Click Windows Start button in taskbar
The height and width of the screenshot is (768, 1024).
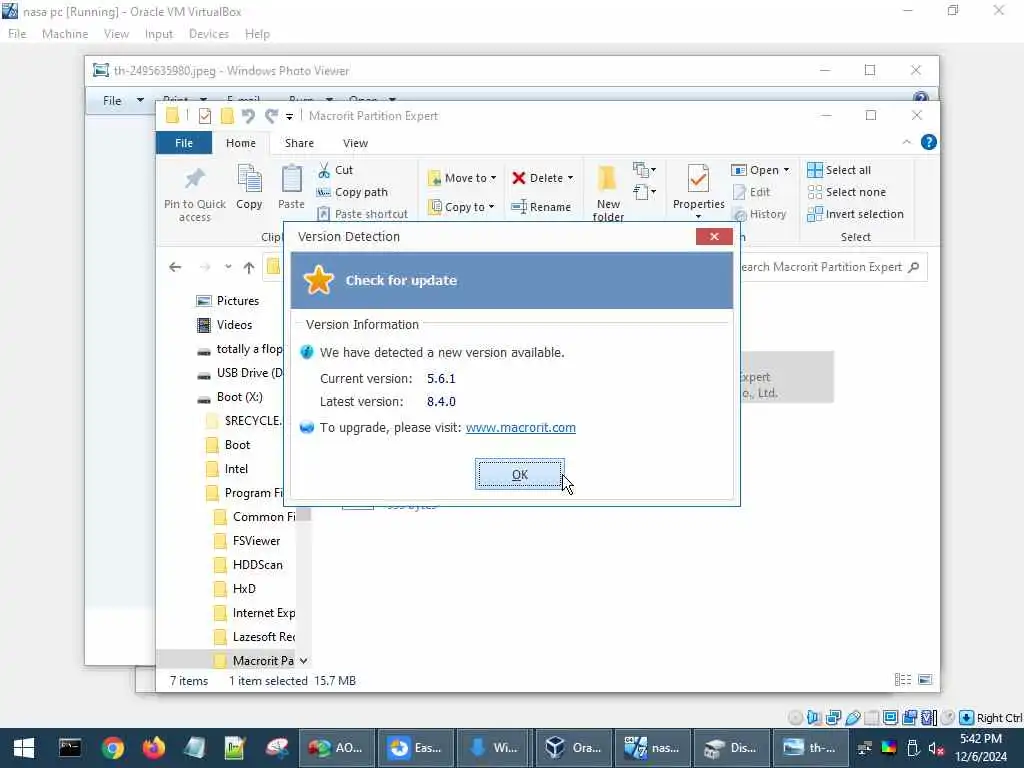(x=24, y=748)
